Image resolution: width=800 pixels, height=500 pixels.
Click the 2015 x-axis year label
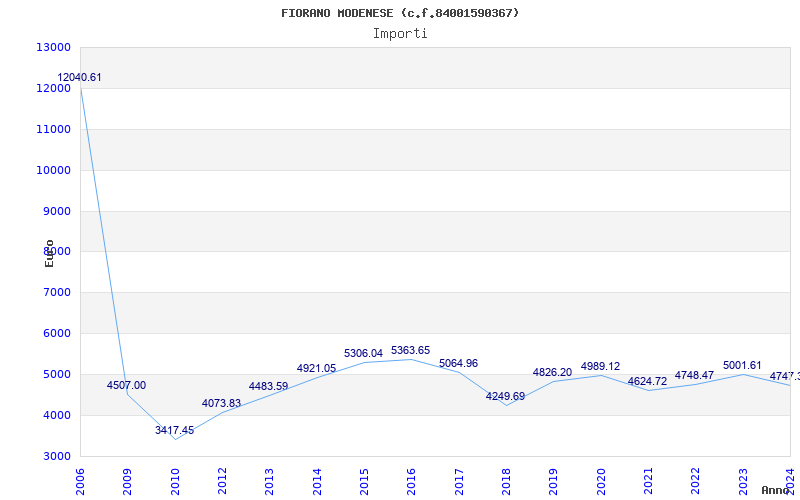(x=364, y=481)
